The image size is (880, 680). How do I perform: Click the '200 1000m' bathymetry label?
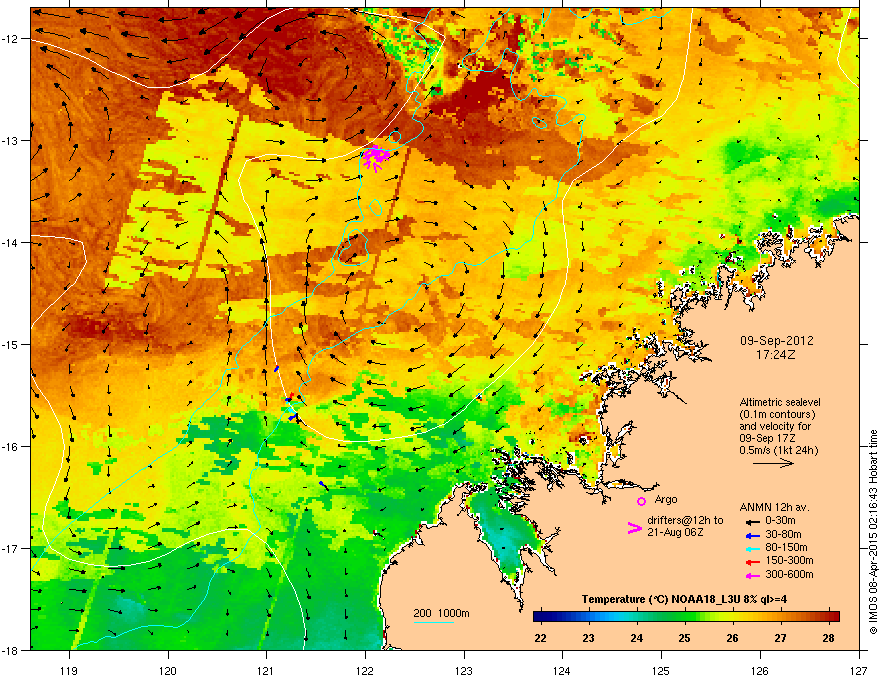(x=441, y=613)
